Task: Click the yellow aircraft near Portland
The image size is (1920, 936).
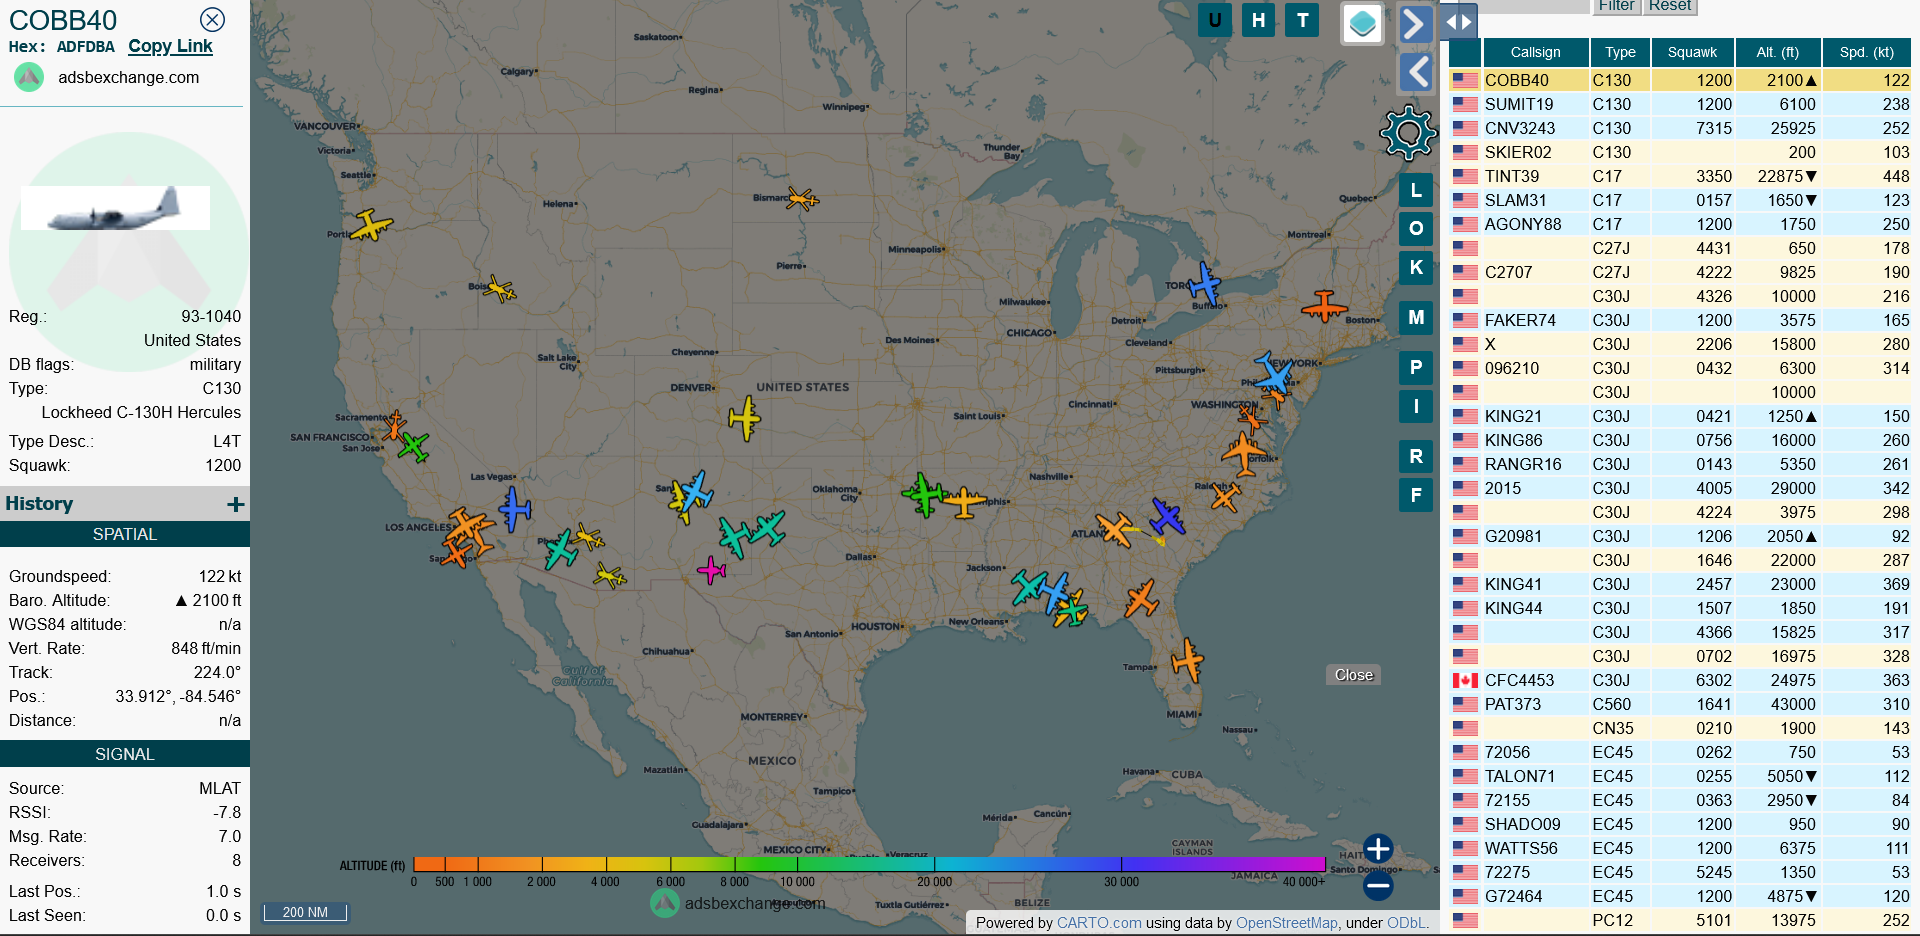Action: pos(371,225)
